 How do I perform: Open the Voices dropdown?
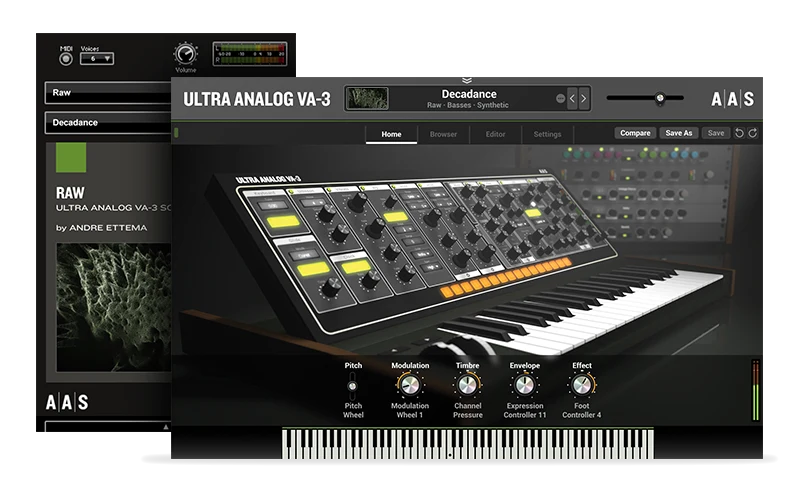click(97, 59)
